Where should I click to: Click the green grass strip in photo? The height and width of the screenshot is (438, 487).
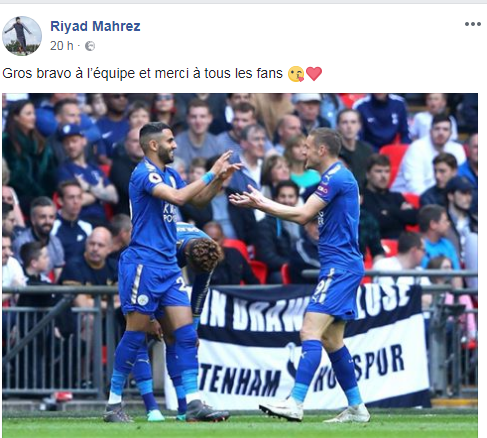pyautogui.click(x=240, y=427)
